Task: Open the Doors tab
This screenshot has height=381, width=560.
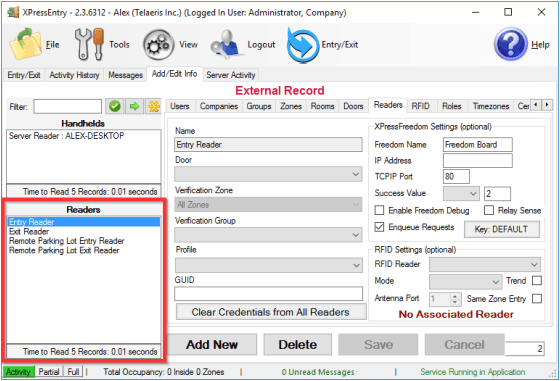Action: (x=353, y=106)
